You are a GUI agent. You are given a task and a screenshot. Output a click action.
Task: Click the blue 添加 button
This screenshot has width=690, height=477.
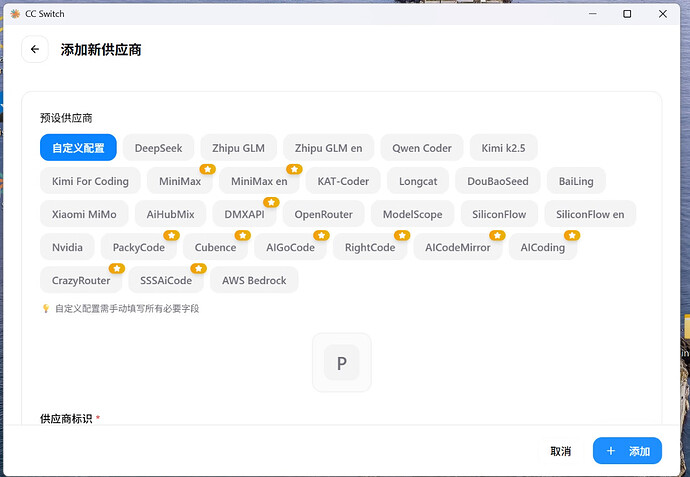pos(627,451)
